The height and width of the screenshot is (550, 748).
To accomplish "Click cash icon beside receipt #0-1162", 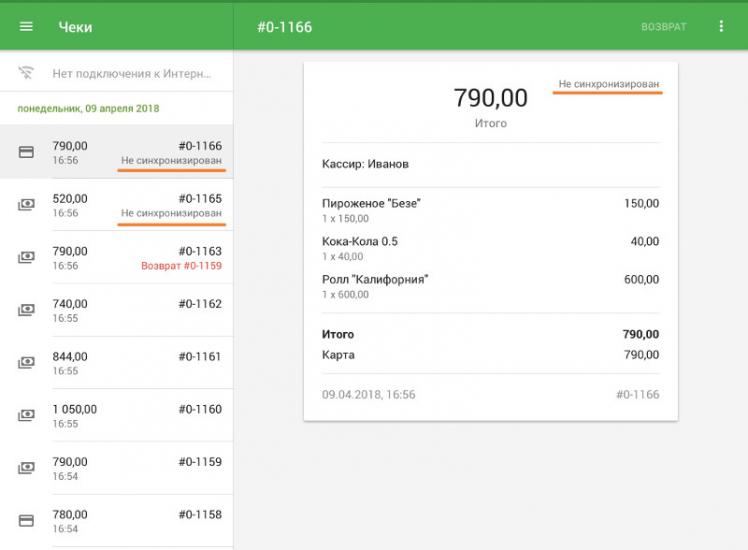I will click(x=26, y=310).
